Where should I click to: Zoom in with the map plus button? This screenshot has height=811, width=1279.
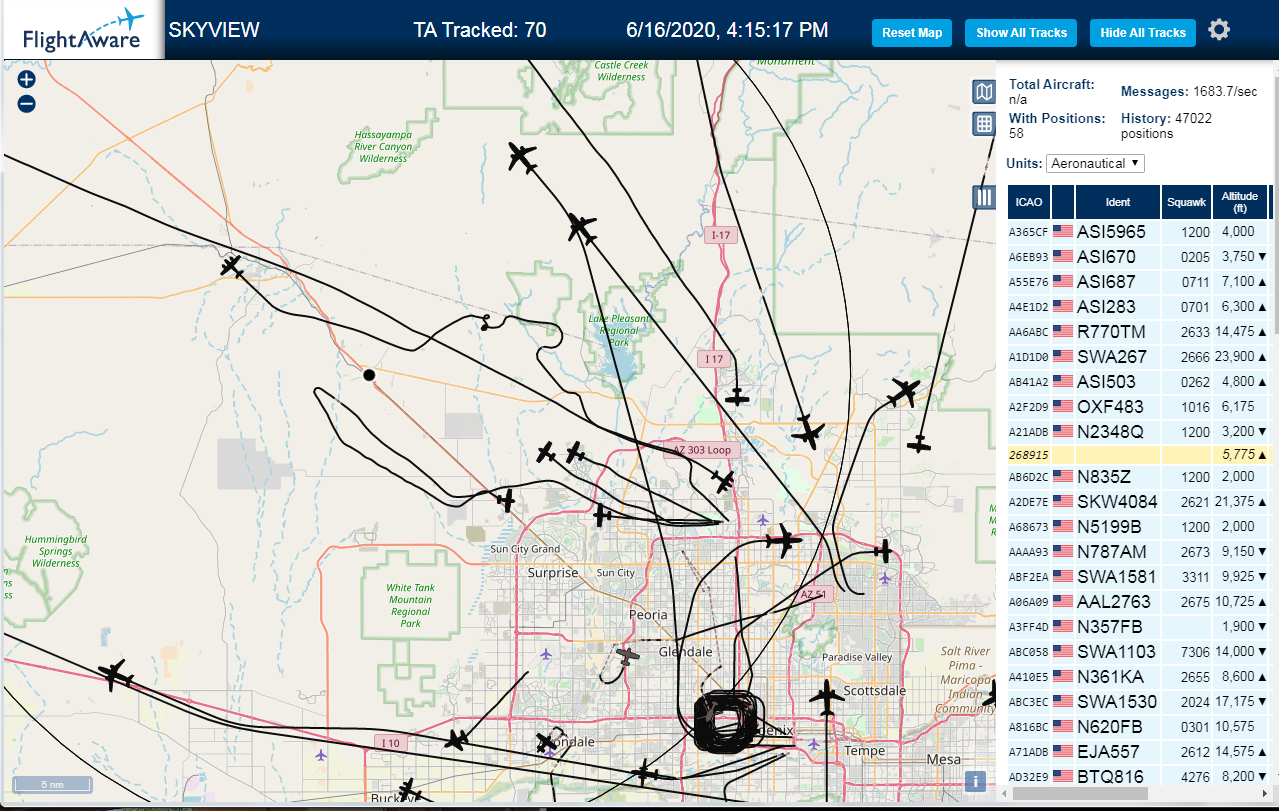(27, 80)
